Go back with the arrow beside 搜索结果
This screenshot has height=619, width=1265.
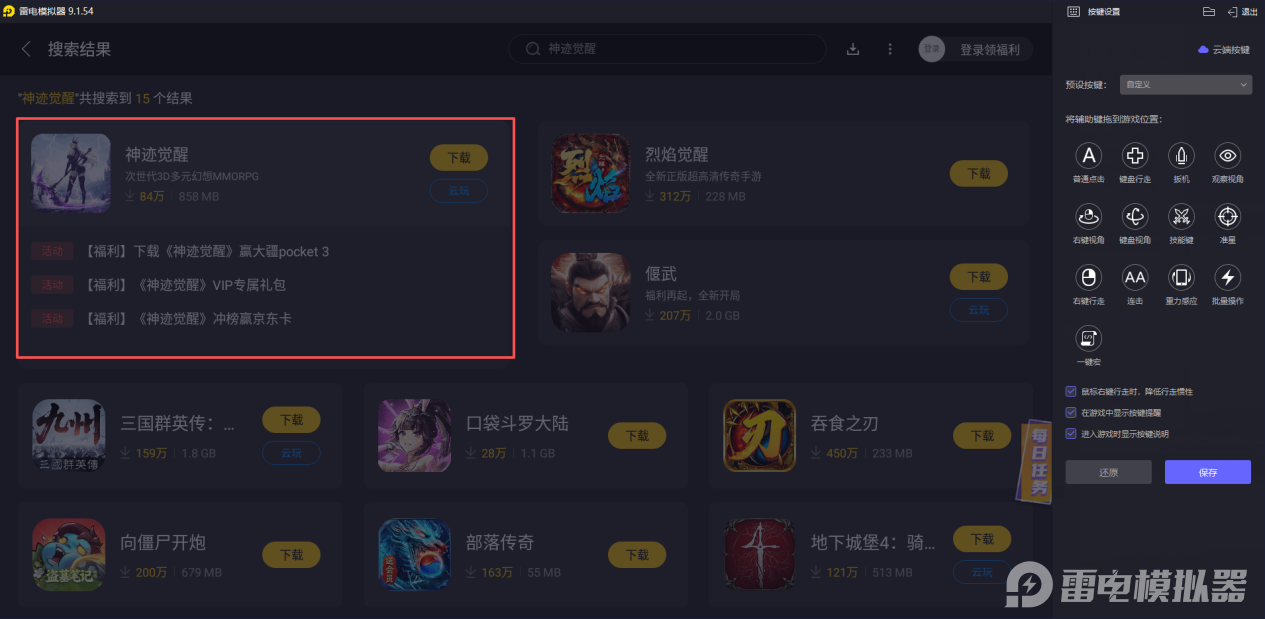(x=26, y=49)
